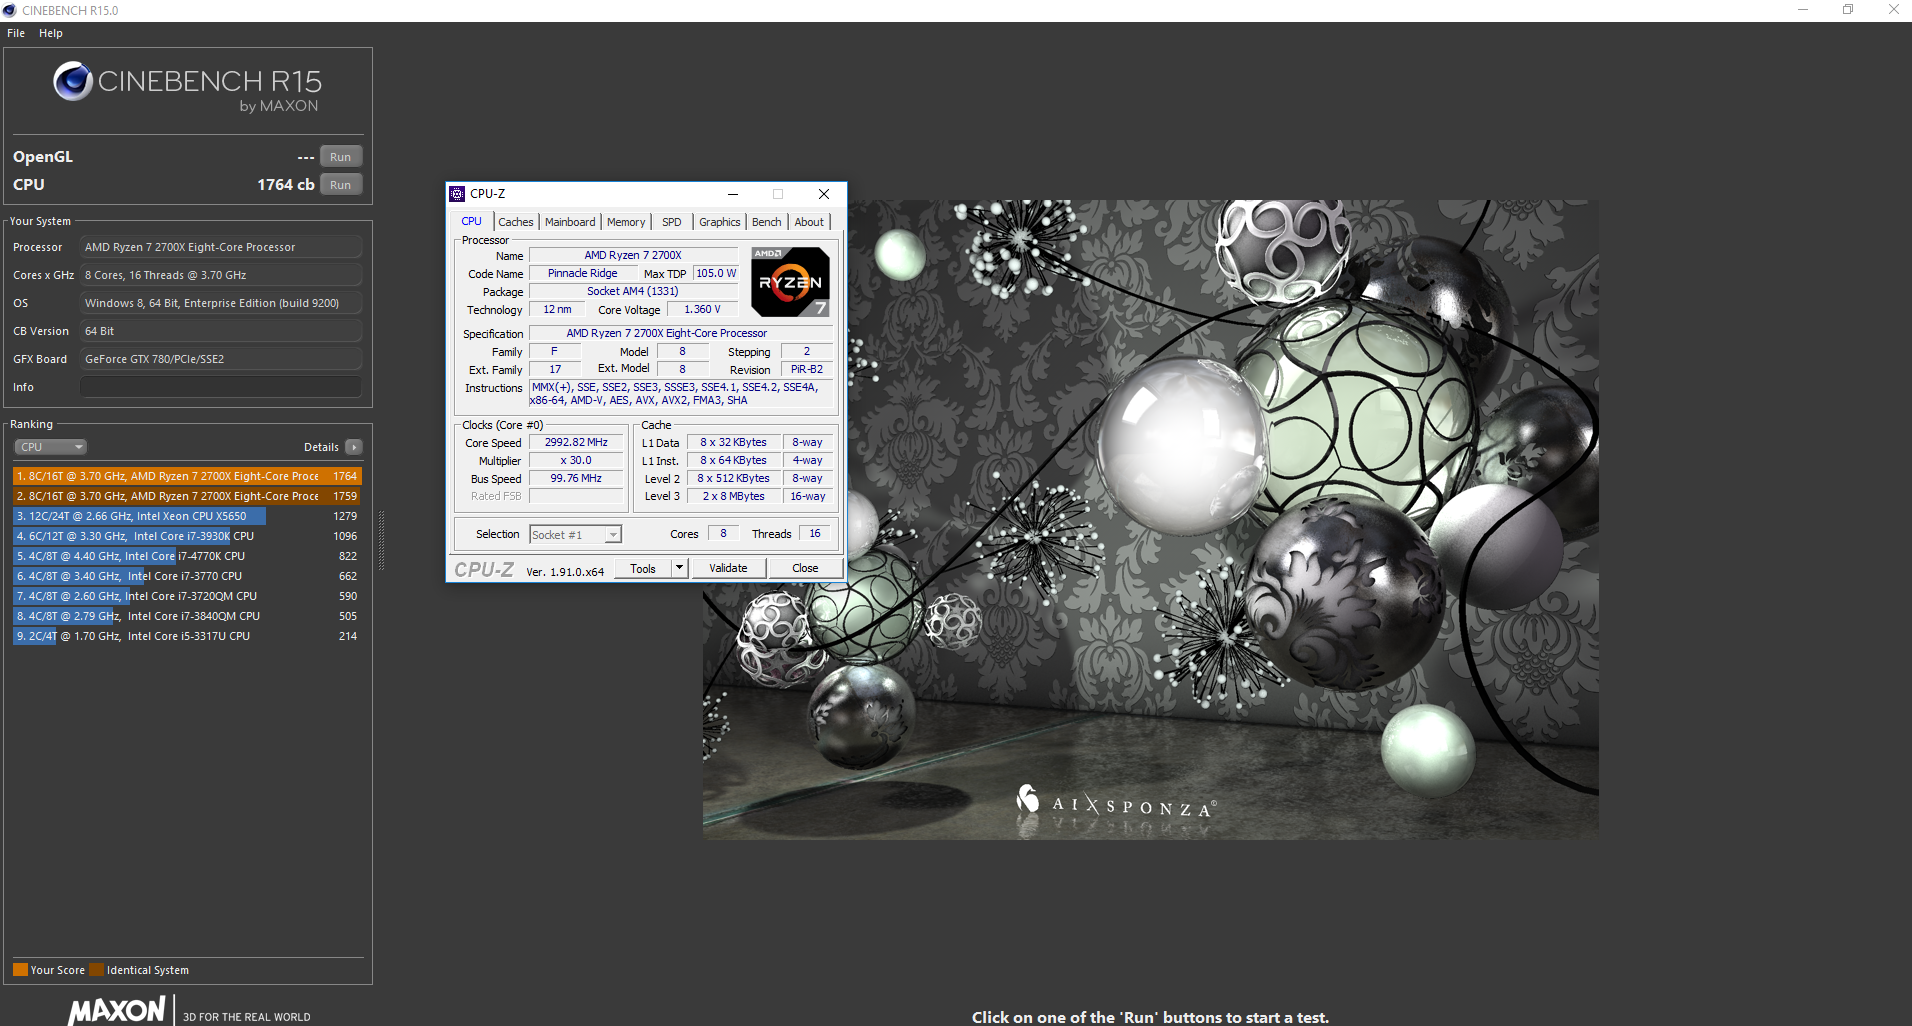Select ranking entry 1 with score 1764
The image size is (1912, 1026).
tap(187, 476)
